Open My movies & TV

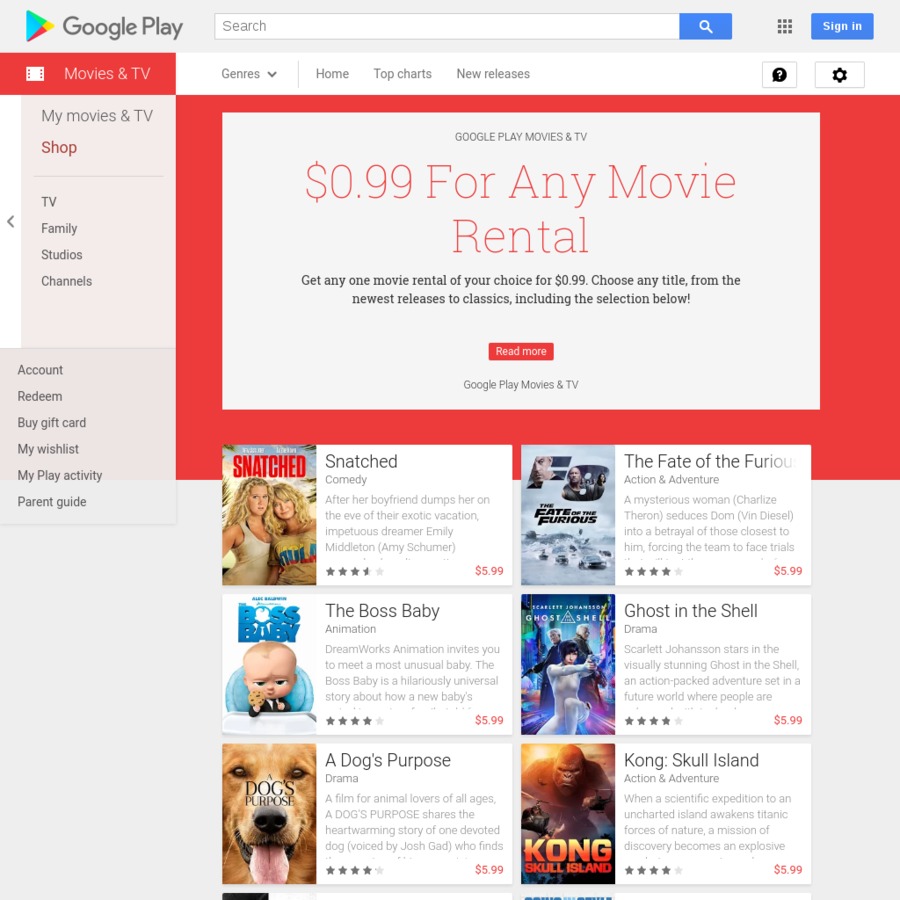click(x=97, y=116)
